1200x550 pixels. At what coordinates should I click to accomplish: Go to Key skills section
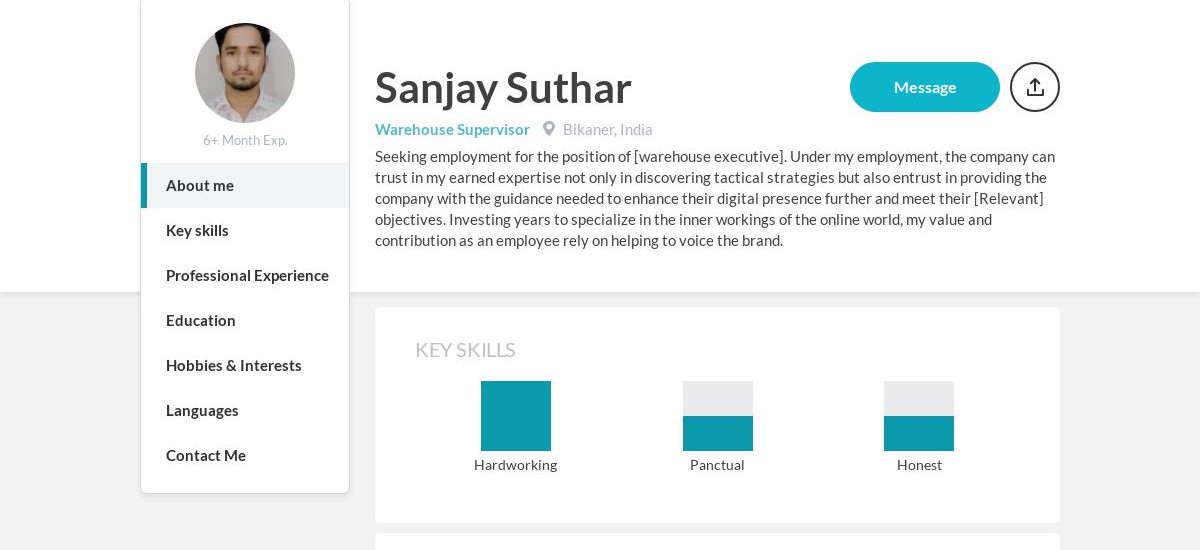(x=197, y=230)
